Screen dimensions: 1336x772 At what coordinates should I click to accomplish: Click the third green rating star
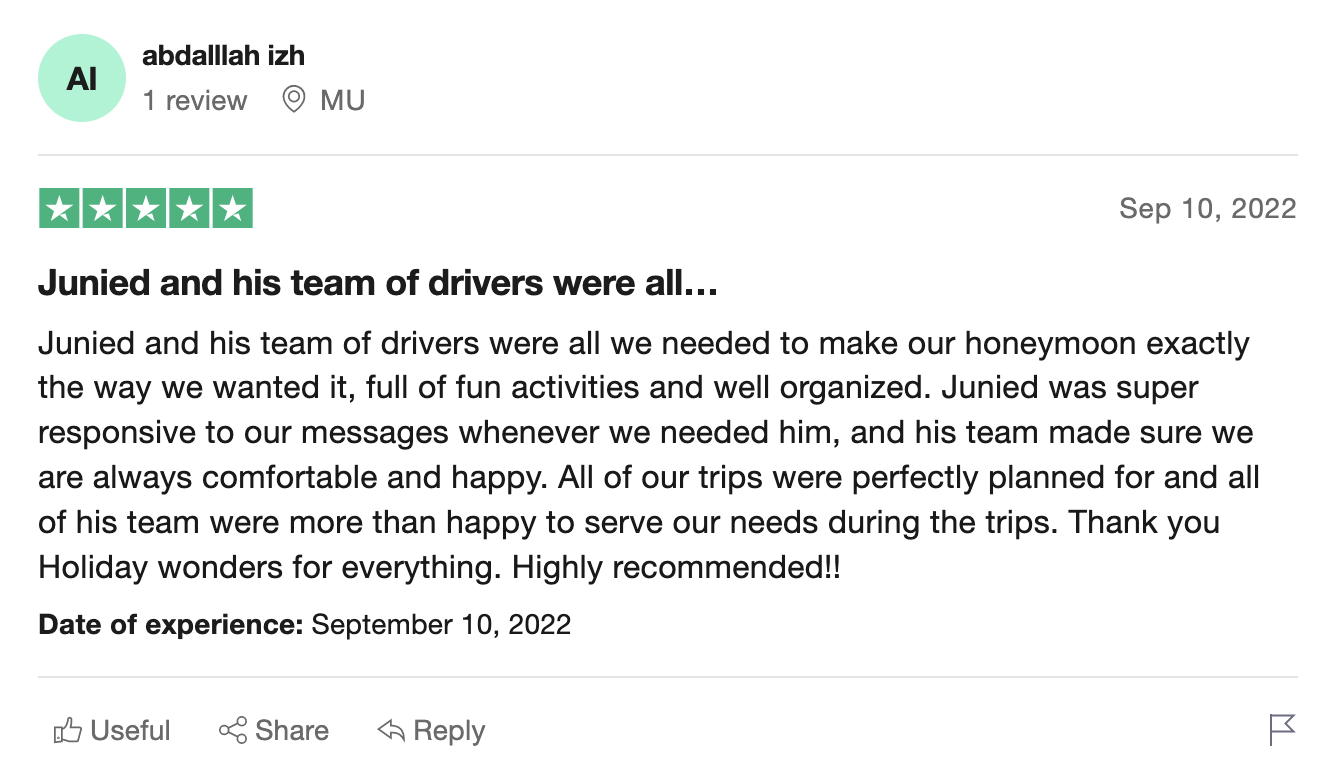pyautogui.click(x=145, y=208)
